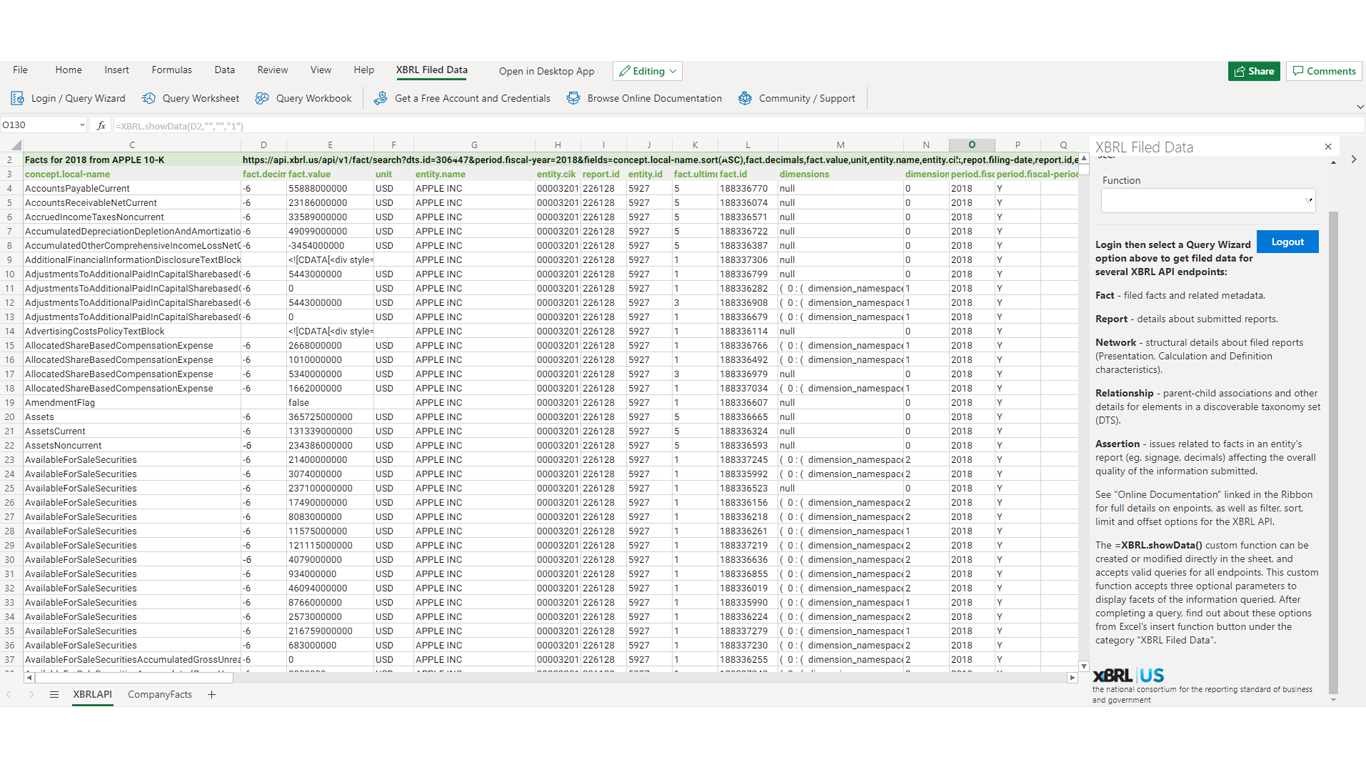Click the horizontal scroll left arrow
Image resolution: width=1366 pixels, height=768 pixels.
[x=29, y=678]
